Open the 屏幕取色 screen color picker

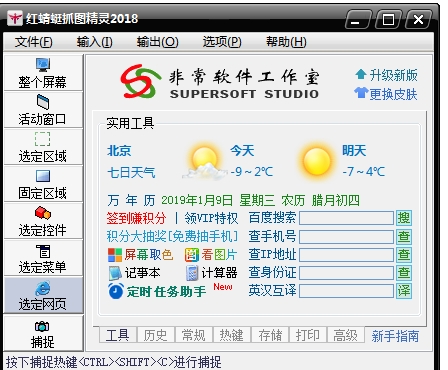[140, 255]
